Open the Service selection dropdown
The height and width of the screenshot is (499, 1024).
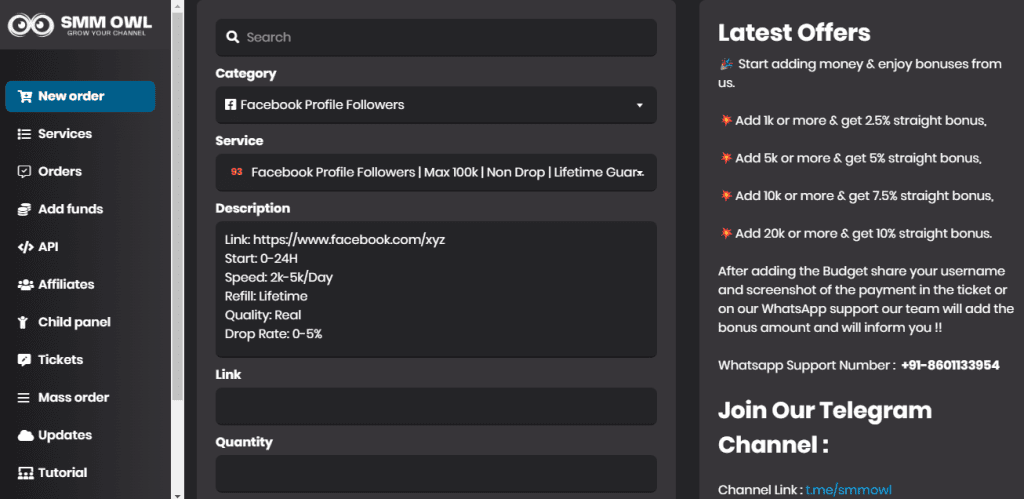(x=436, y=172)
